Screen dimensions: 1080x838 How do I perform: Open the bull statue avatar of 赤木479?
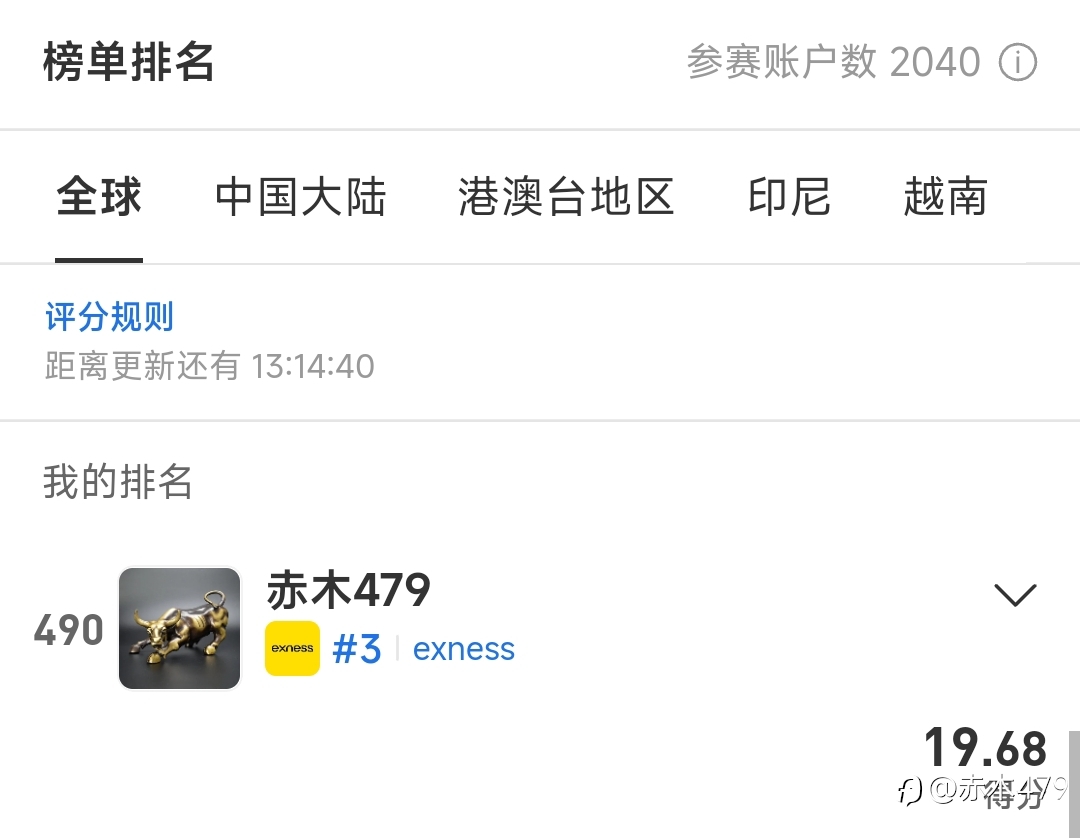click(x=180, y=627)
